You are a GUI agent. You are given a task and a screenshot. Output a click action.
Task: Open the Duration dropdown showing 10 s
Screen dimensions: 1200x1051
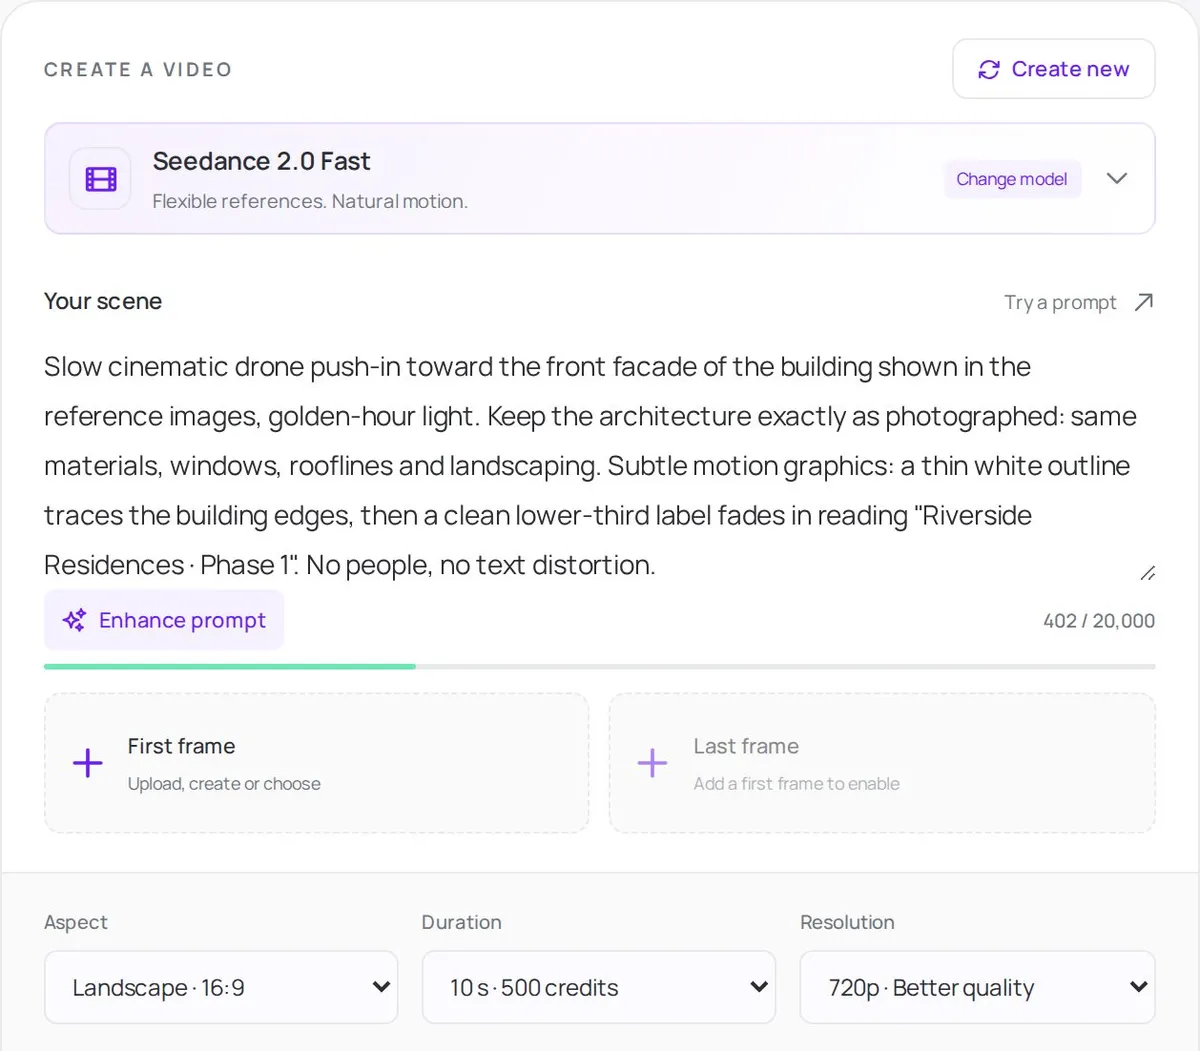(599, 987)
